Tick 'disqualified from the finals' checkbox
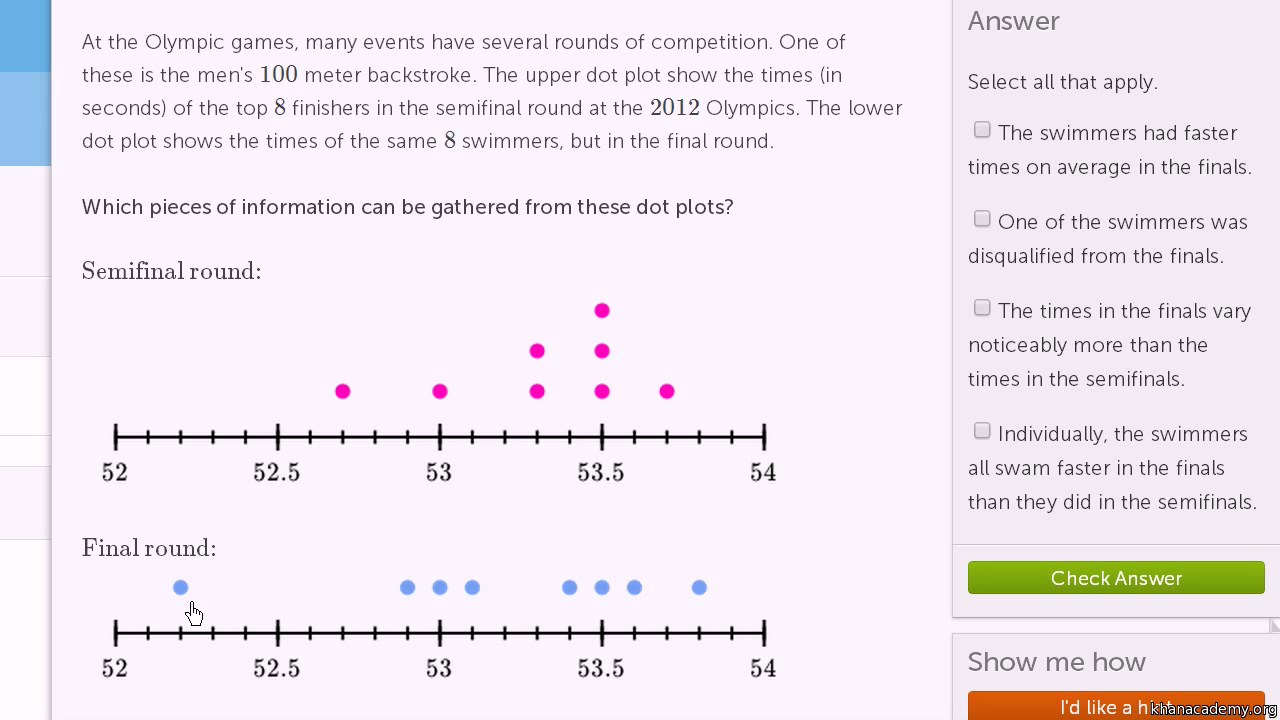 point(982,219)
